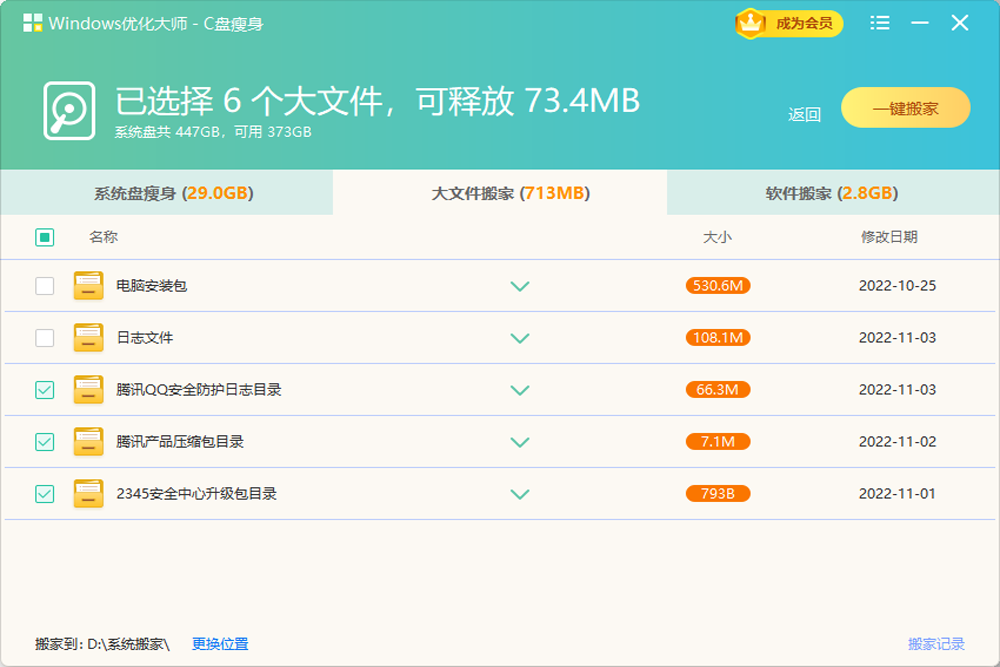Expand the 2345安全中心升级包目录 chevron
The width and height of the screenshot is (1000, 667).
[x=519, y=493]
